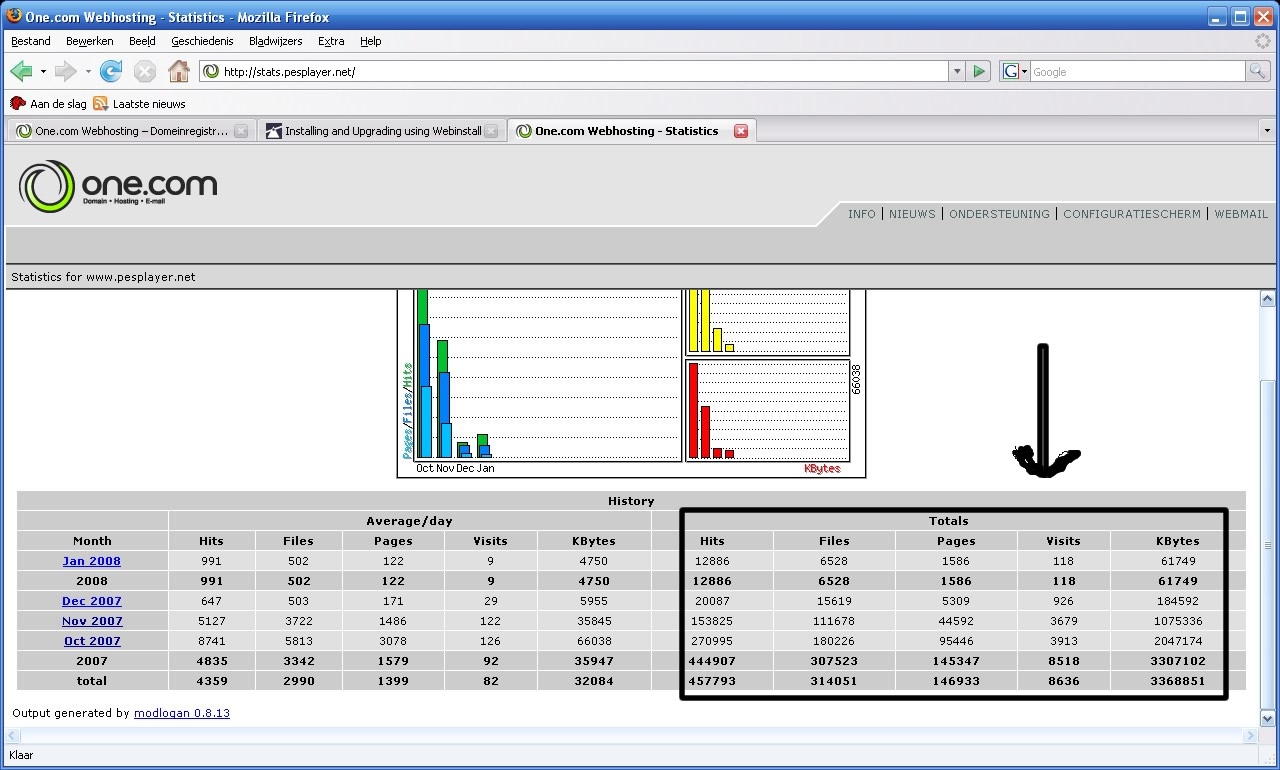Click the History table header
This screenshot has height=770, width=1280.
[631, 501]
